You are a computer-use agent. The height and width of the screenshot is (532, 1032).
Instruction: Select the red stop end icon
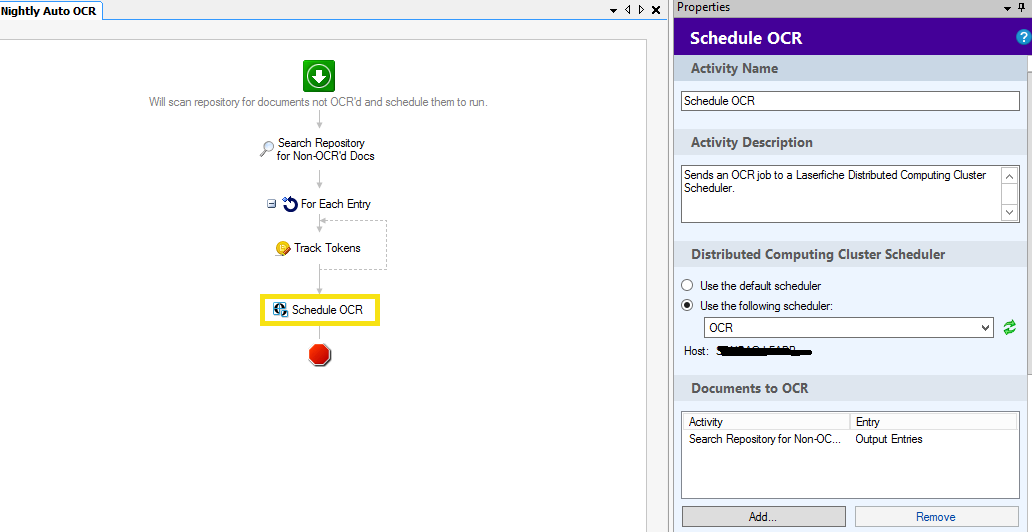point(319,354)
